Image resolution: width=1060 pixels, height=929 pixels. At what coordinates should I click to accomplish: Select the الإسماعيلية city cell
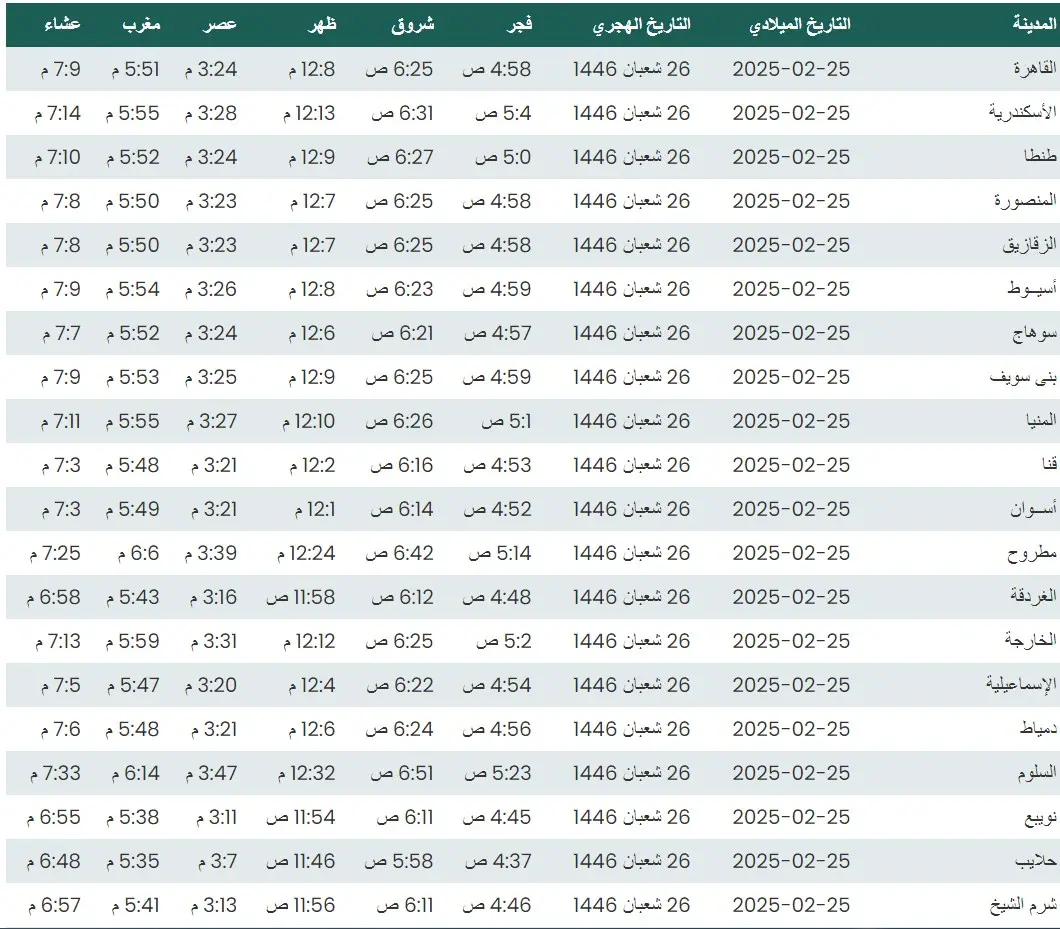1021,684
